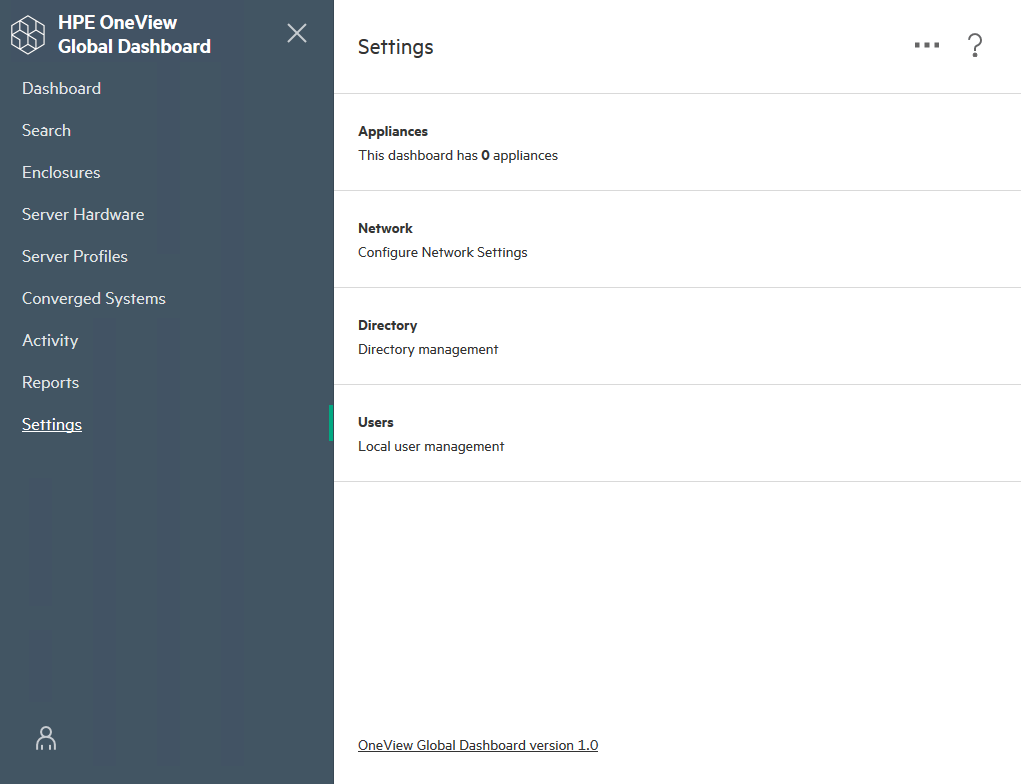
Task: View the Activity page
Action: 50,341
